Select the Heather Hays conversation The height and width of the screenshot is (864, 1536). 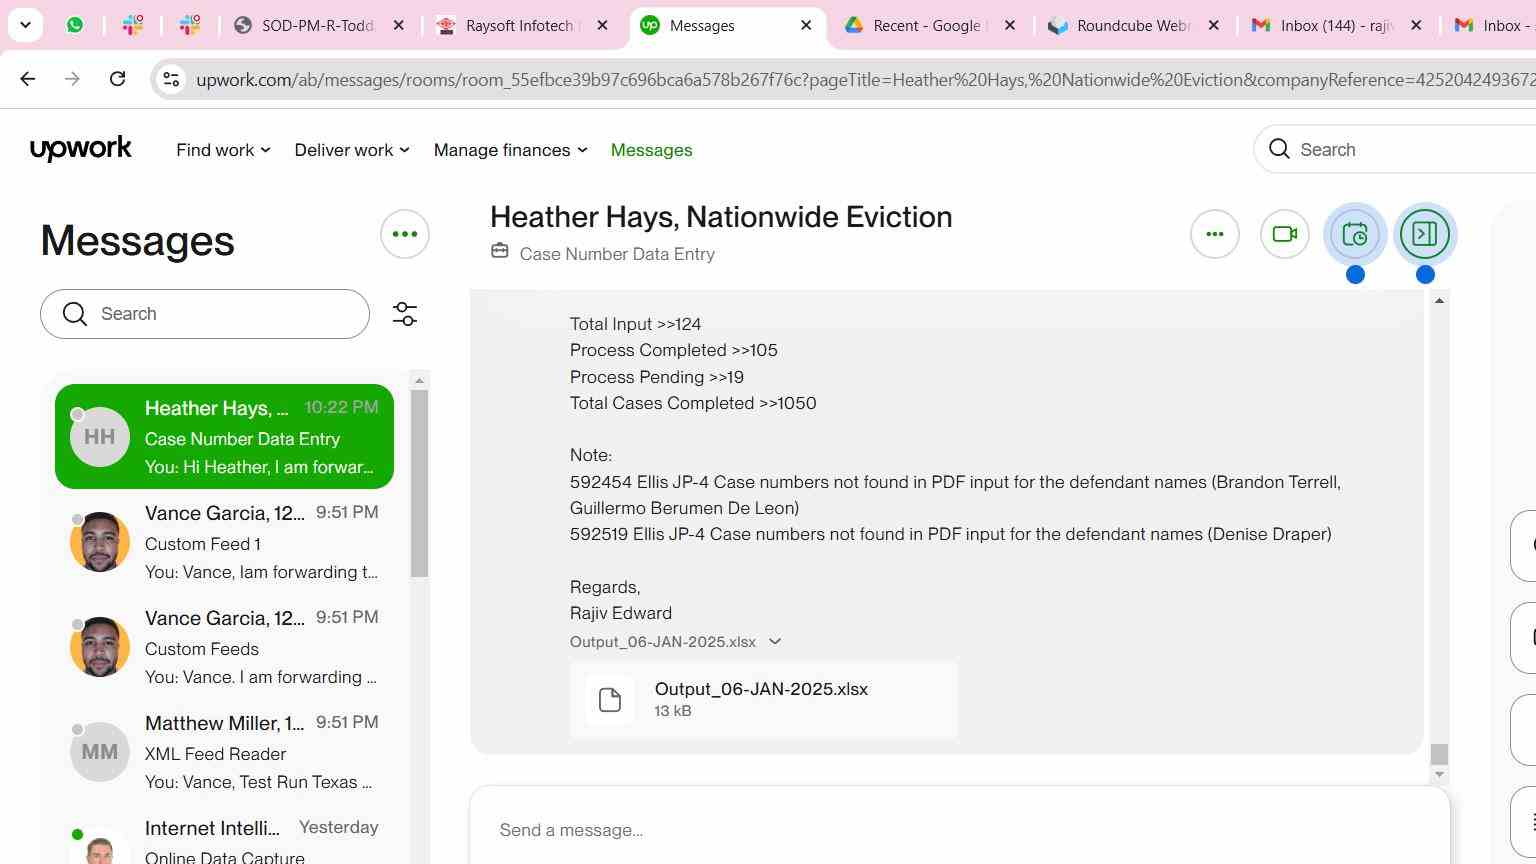224,437
